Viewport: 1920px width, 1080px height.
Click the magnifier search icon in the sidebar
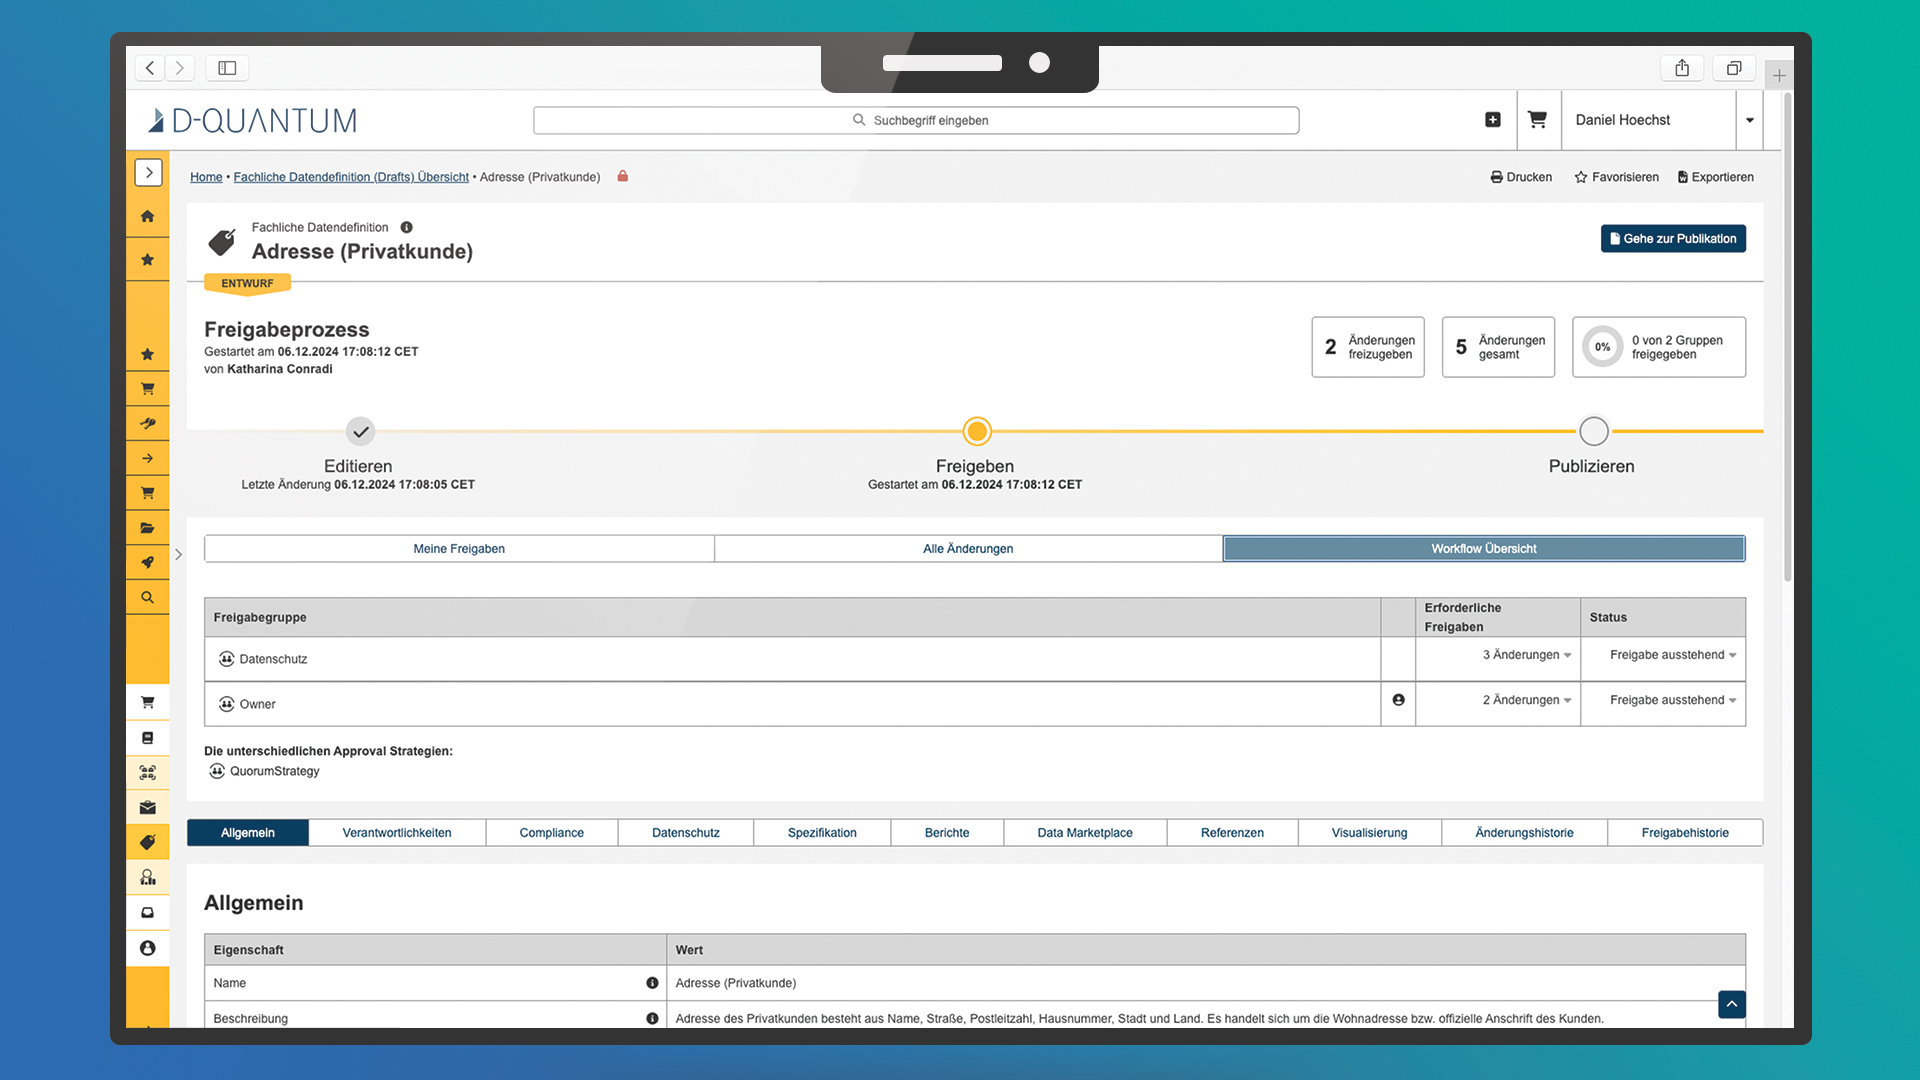pyautogui.click(x=147, y=597)
